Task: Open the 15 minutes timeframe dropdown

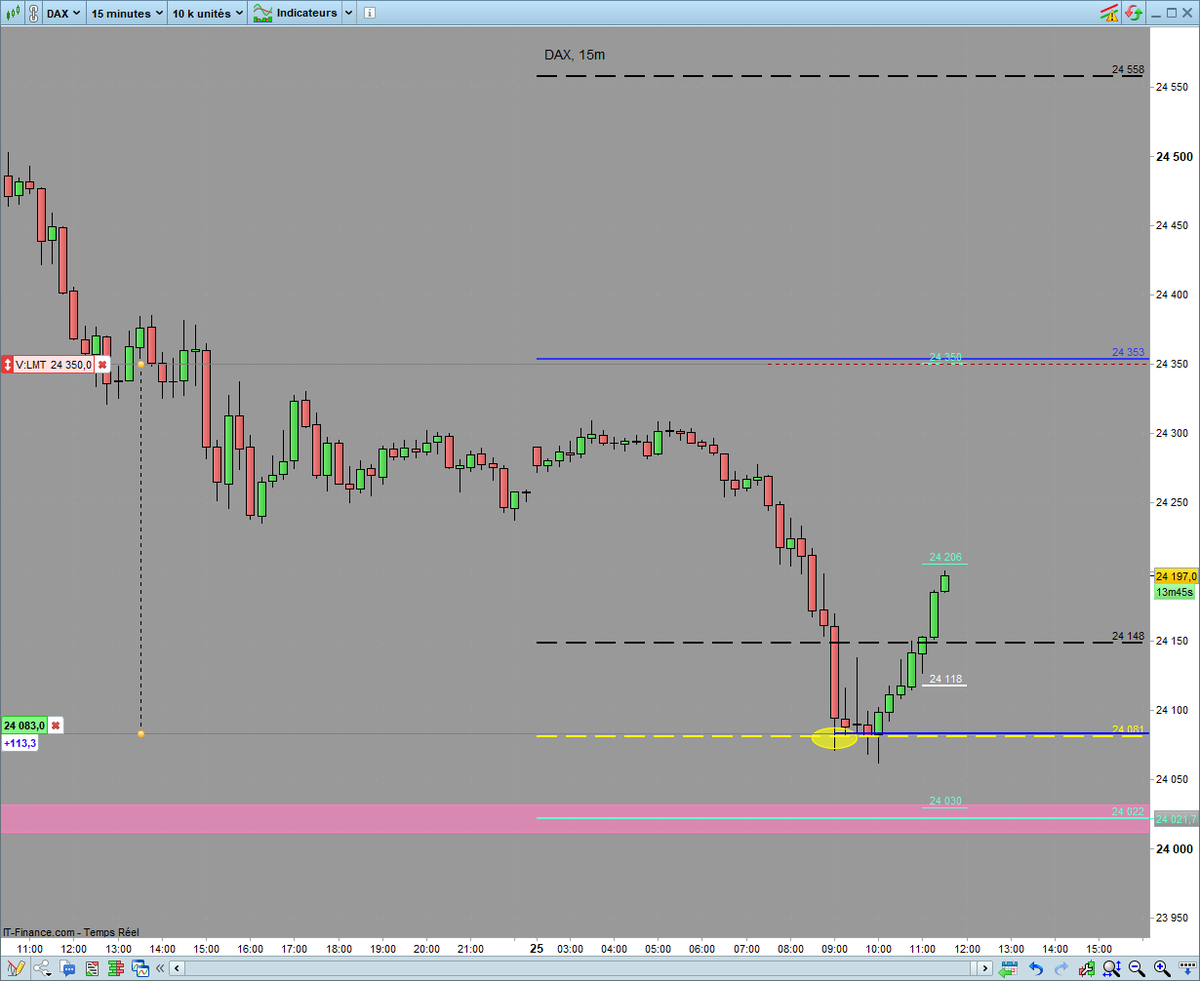Action: click(127, 14)
